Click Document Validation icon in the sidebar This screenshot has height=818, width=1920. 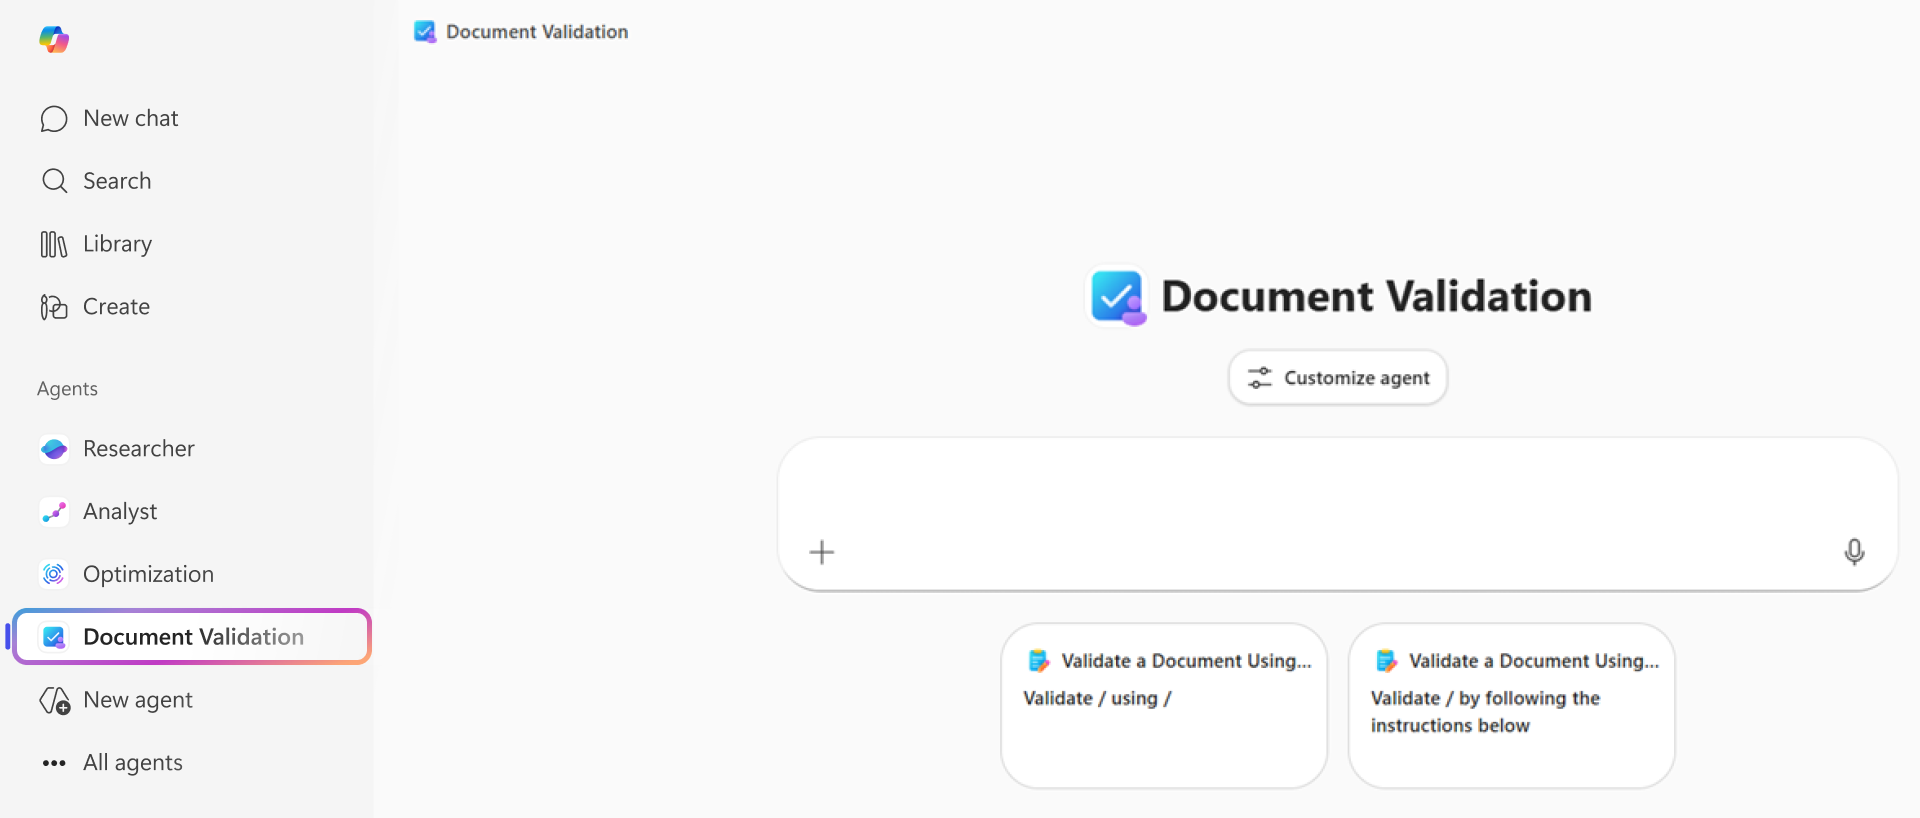pyautogui.click(x=54, y=637)
